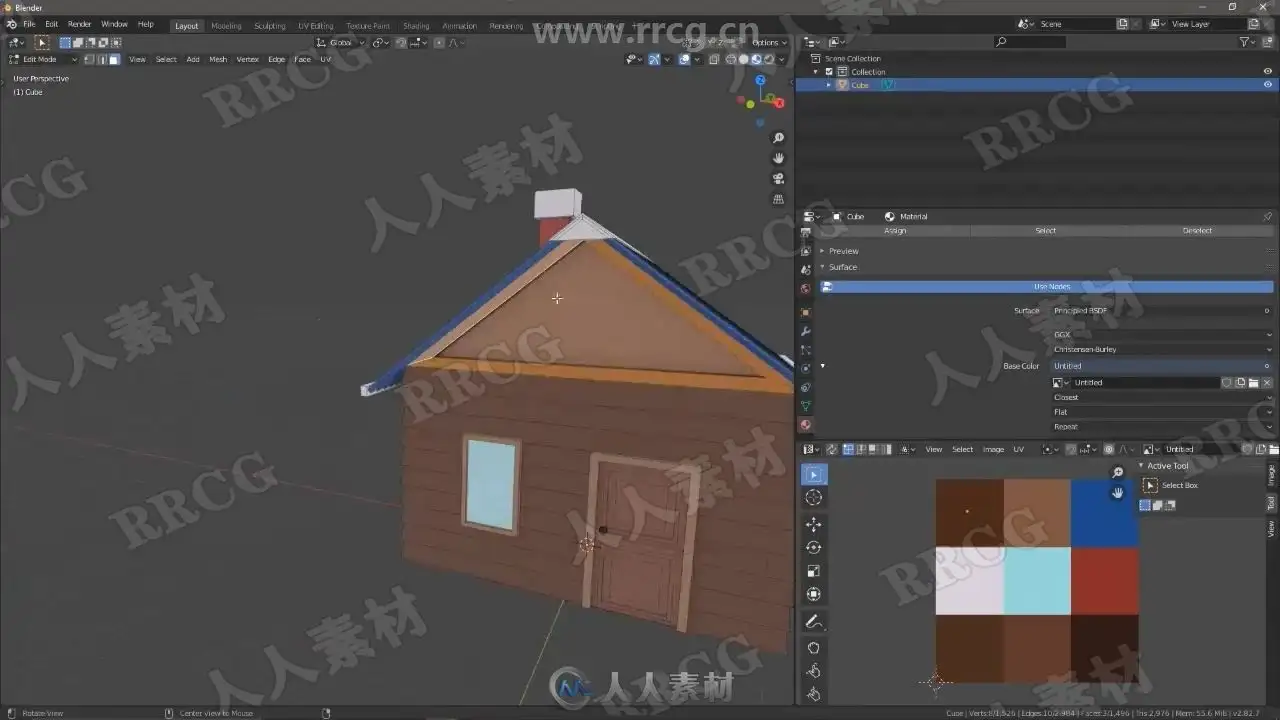Image resolution: width=1280 pixels, height=720 pixels.
Task: Select the UV editor Cursor tool
Action: [814, 498]
